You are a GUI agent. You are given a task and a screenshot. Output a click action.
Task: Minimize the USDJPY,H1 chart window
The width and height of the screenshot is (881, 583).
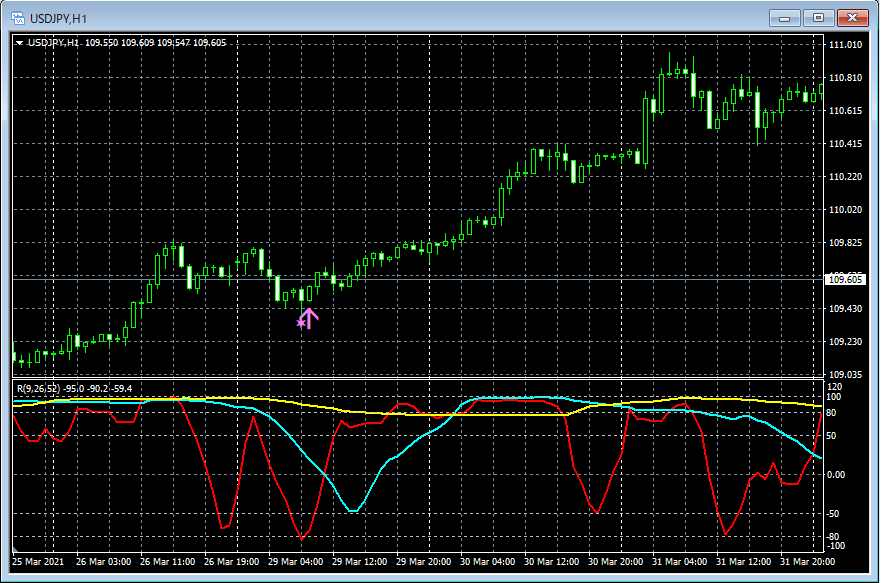tap(787, 17)
